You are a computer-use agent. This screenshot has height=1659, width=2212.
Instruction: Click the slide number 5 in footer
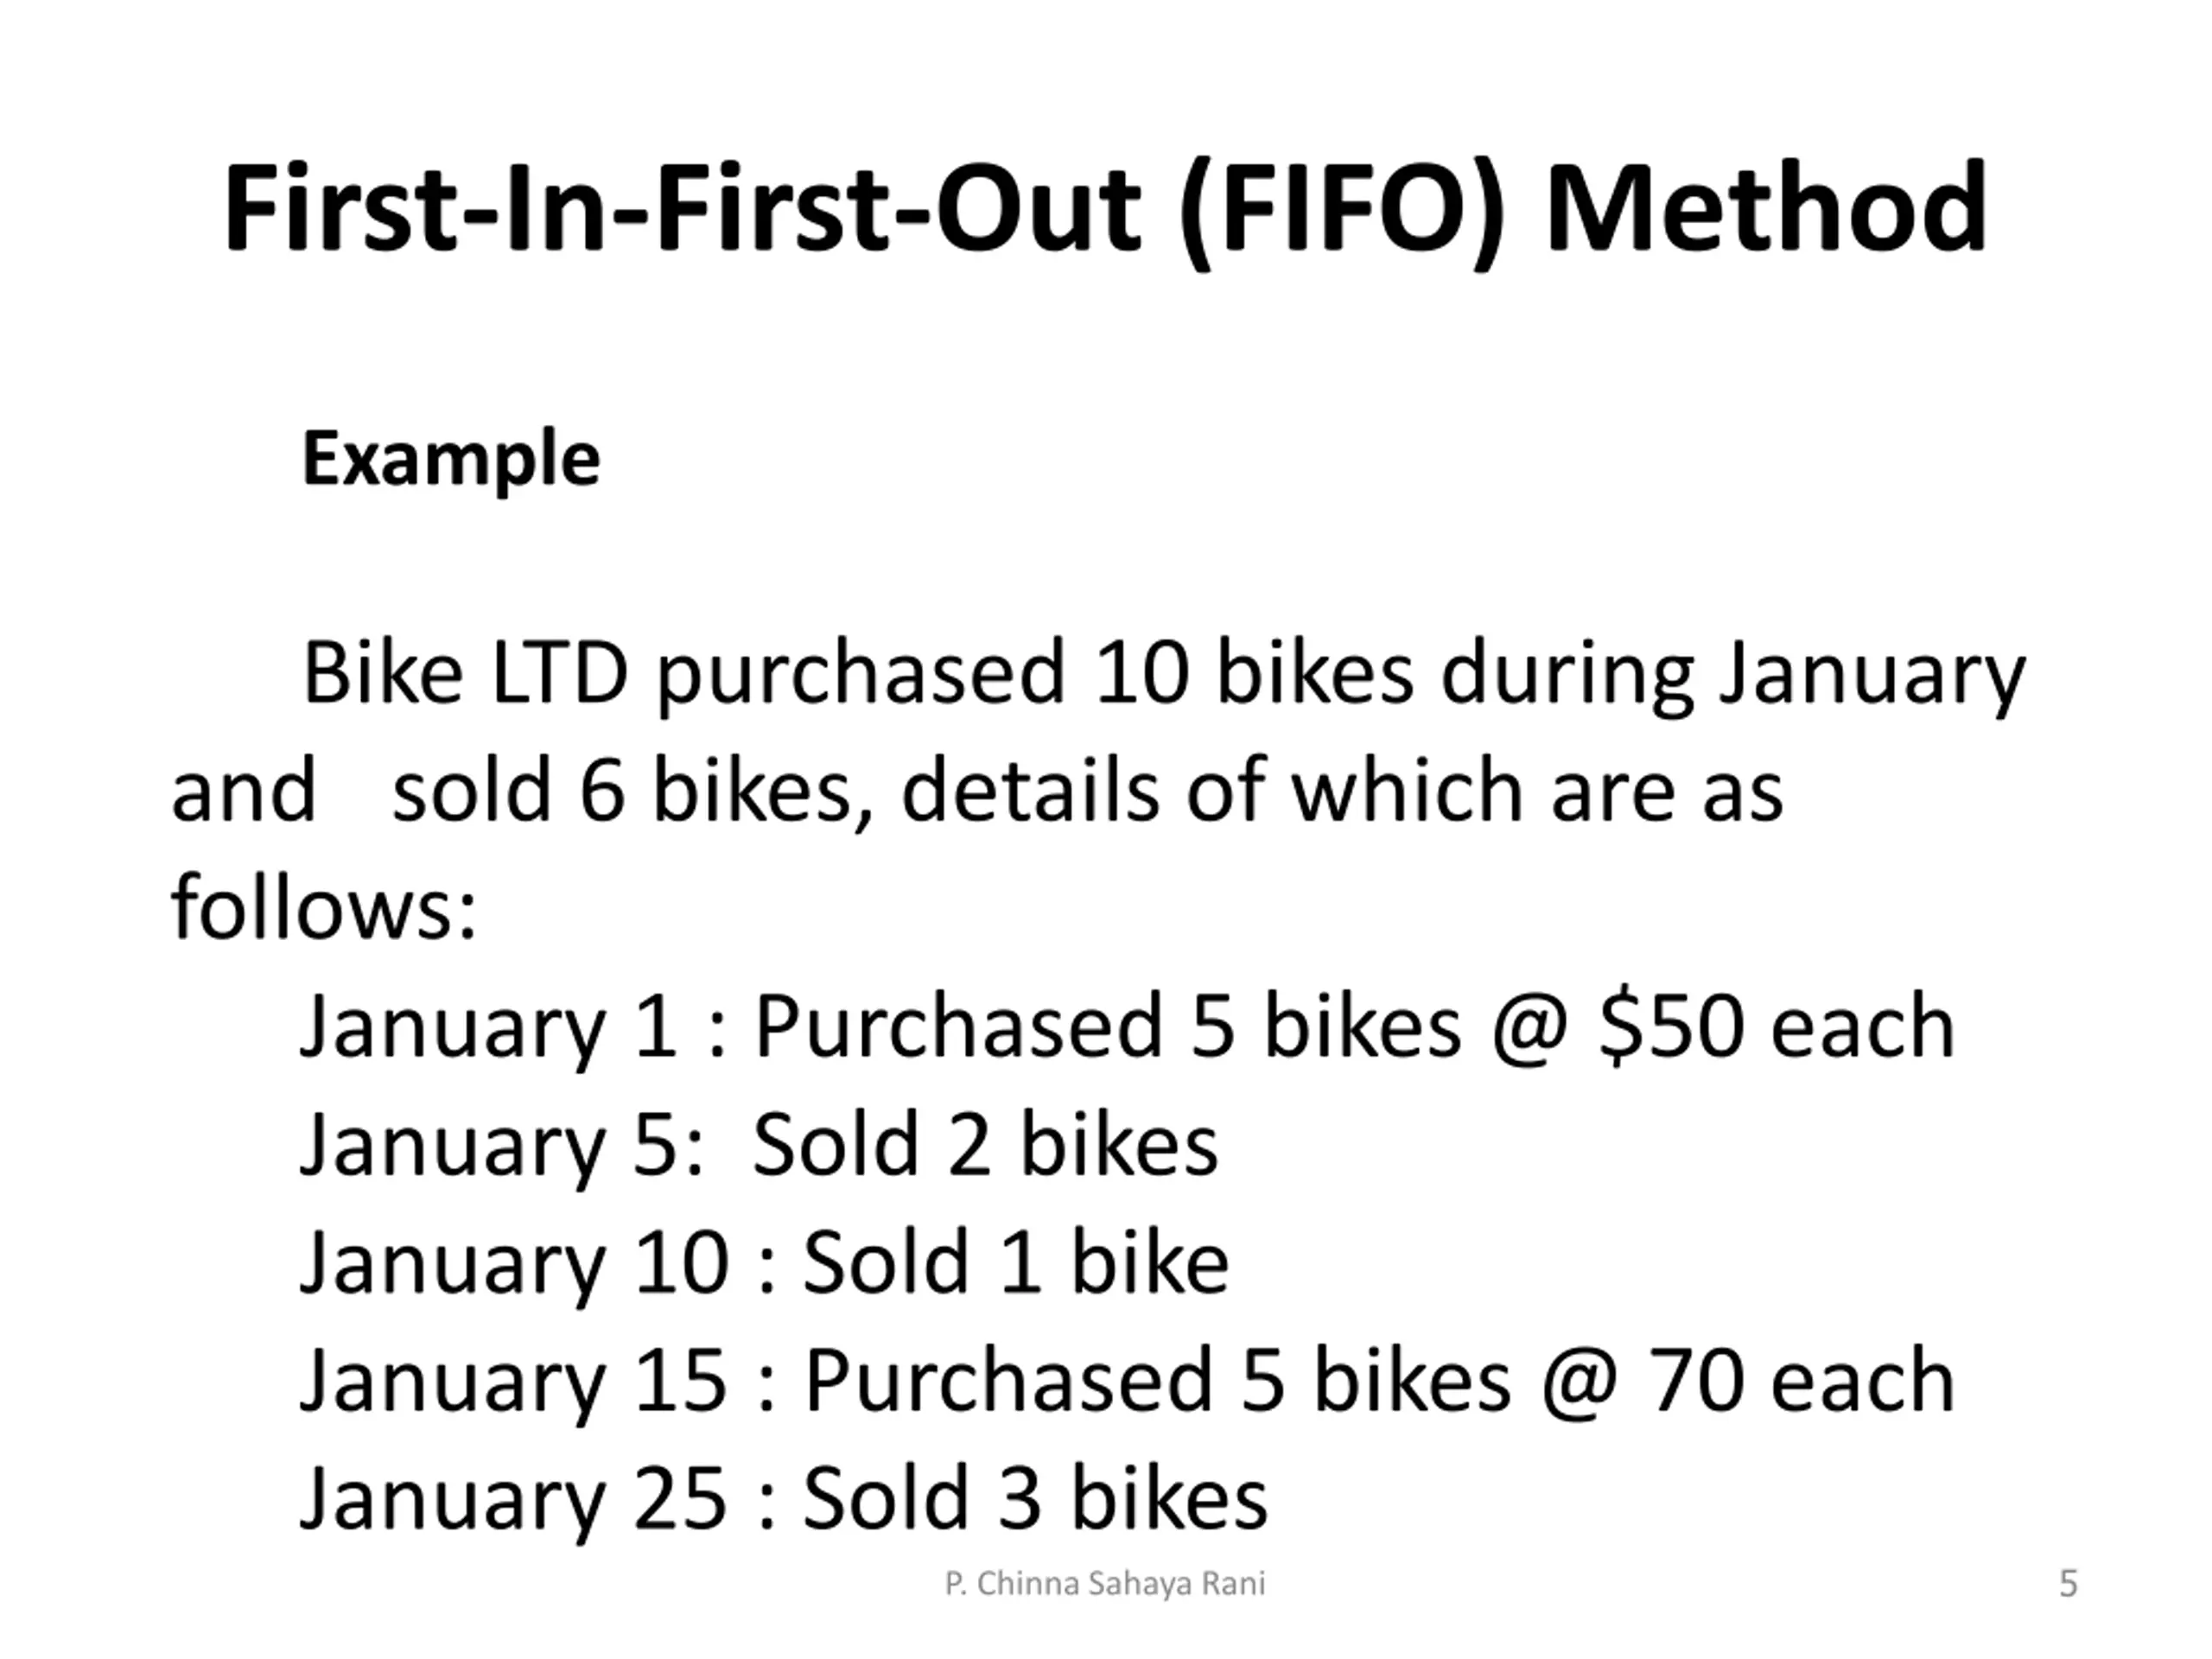pyautogui.click(x=2069, y=1584)
